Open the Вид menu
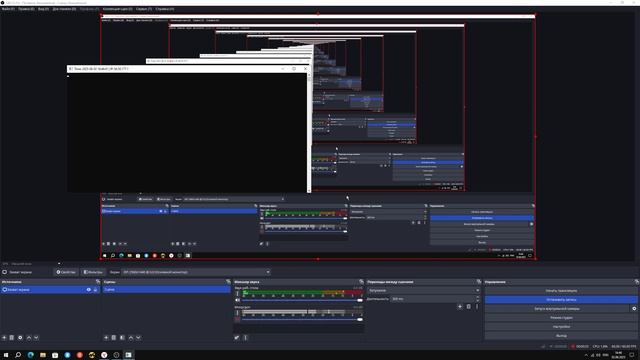The width and height of the screenshot is (640, 360). (x=43, y=9)
